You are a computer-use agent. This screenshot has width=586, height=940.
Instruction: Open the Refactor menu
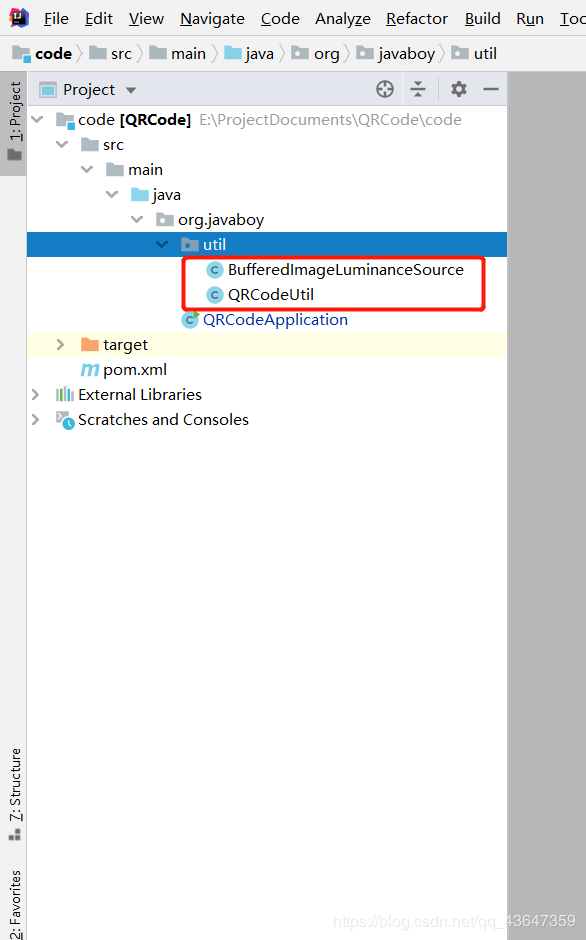point(417,19)
